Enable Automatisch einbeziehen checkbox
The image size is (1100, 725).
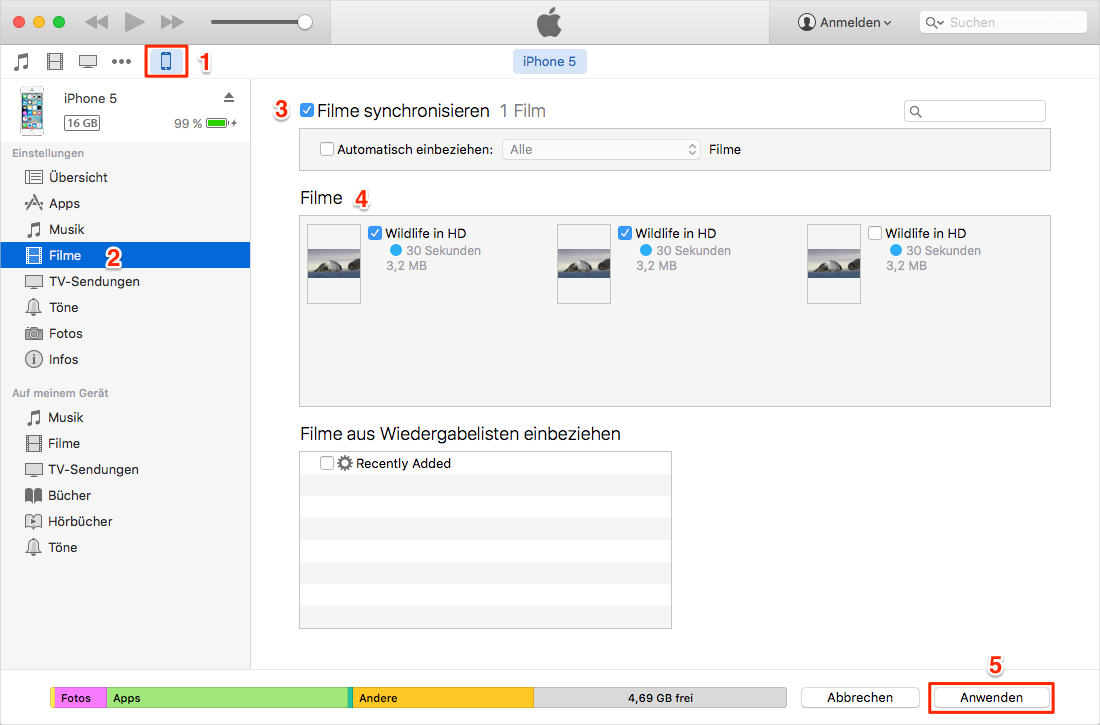pos(326,149)
